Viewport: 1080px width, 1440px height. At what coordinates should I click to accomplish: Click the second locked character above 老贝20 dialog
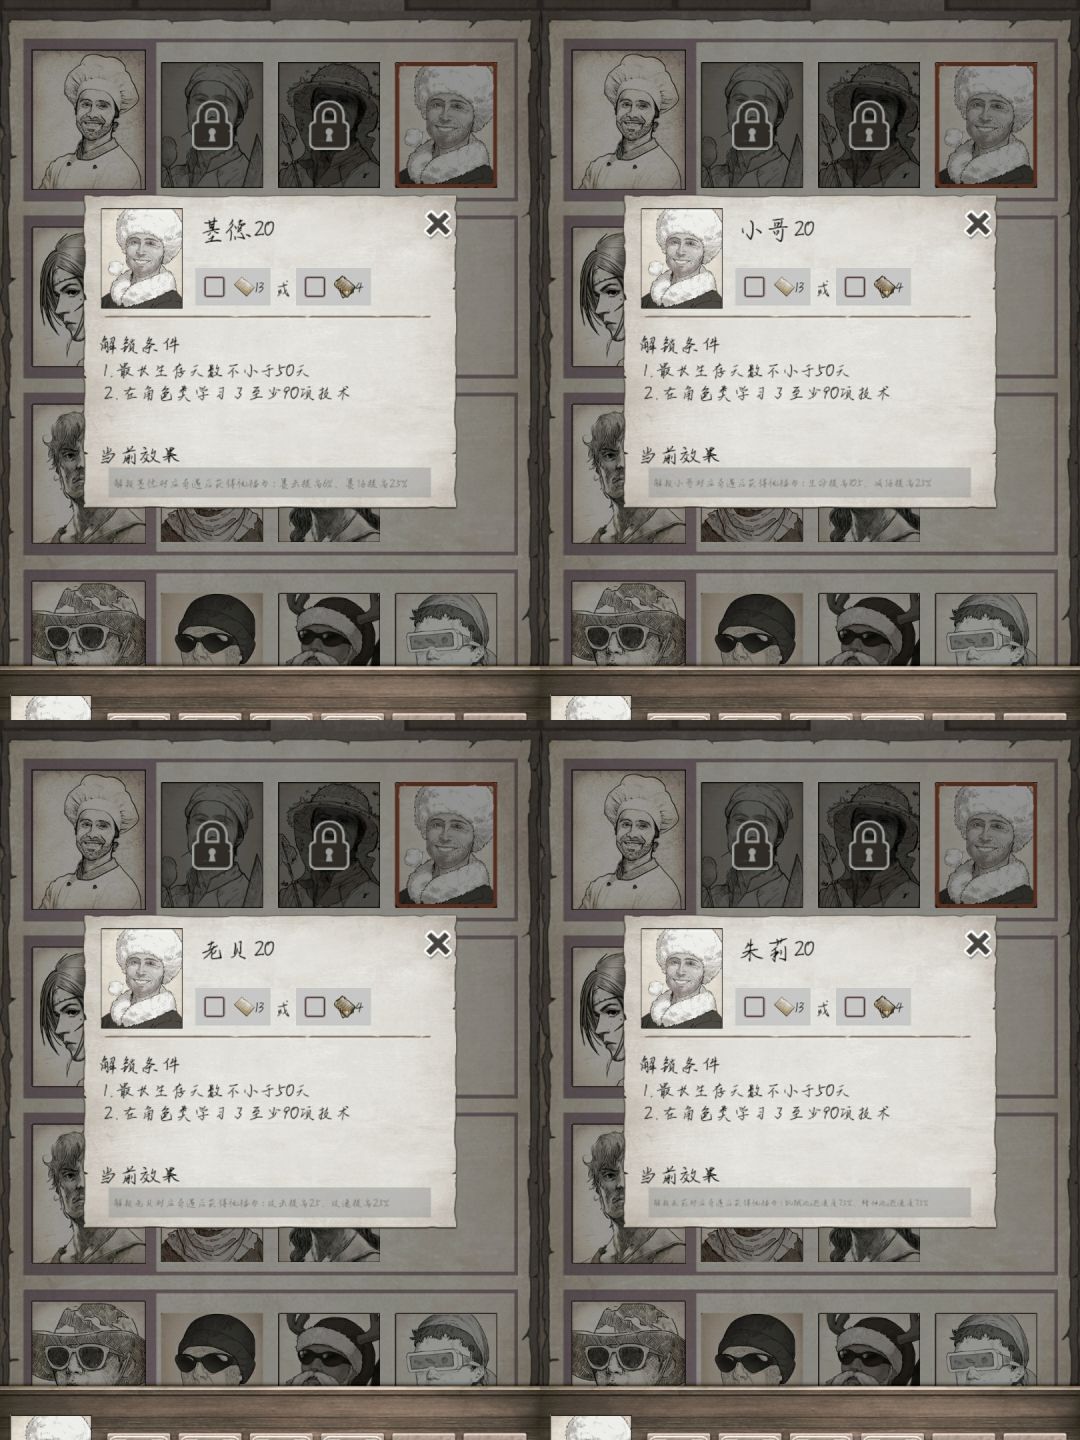329,845
